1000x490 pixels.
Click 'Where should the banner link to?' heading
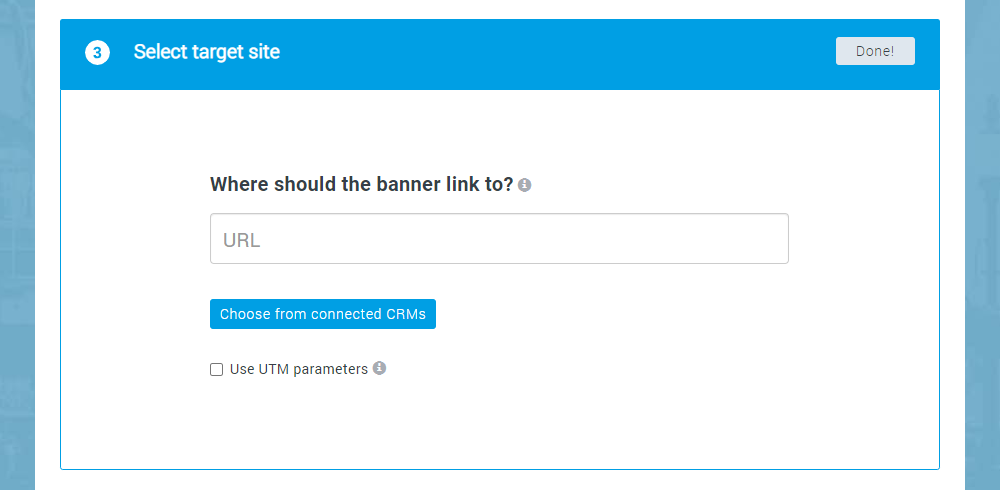pos(361,185)
